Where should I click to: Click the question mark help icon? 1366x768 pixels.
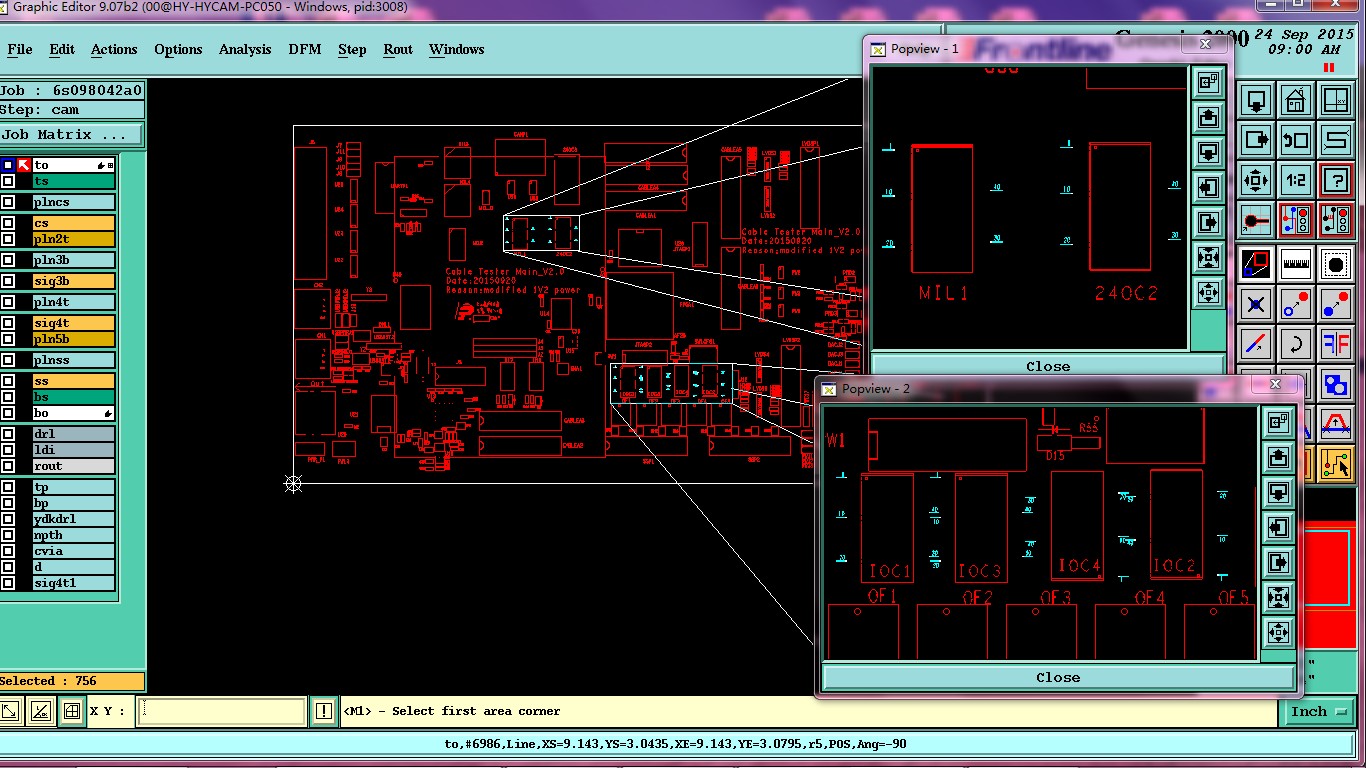pyautogui.click(x=1335, y=180)
